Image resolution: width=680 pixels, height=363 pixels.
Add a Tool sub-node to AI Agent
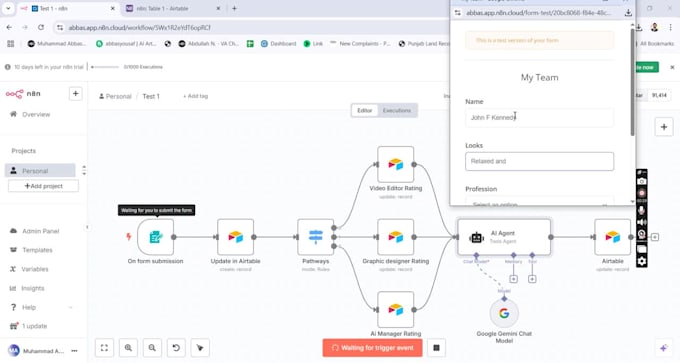532,279
